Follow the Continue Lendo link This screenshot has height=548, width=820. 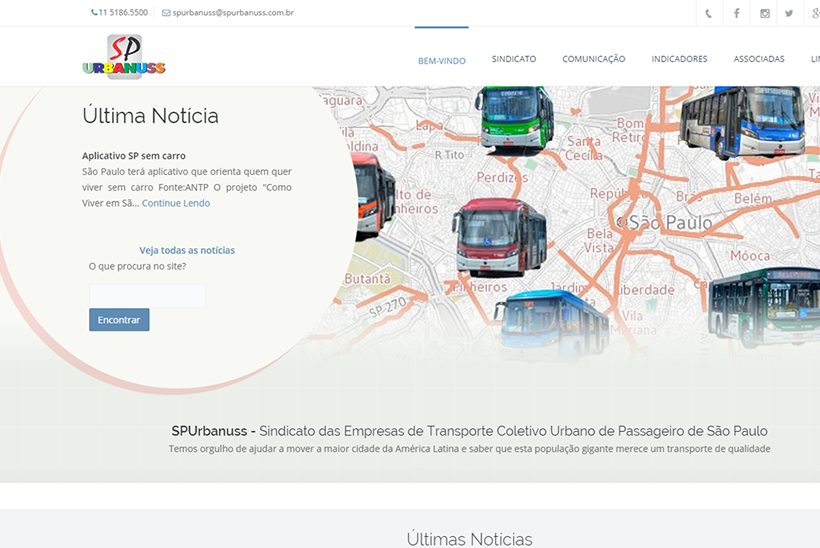point(176,203)
